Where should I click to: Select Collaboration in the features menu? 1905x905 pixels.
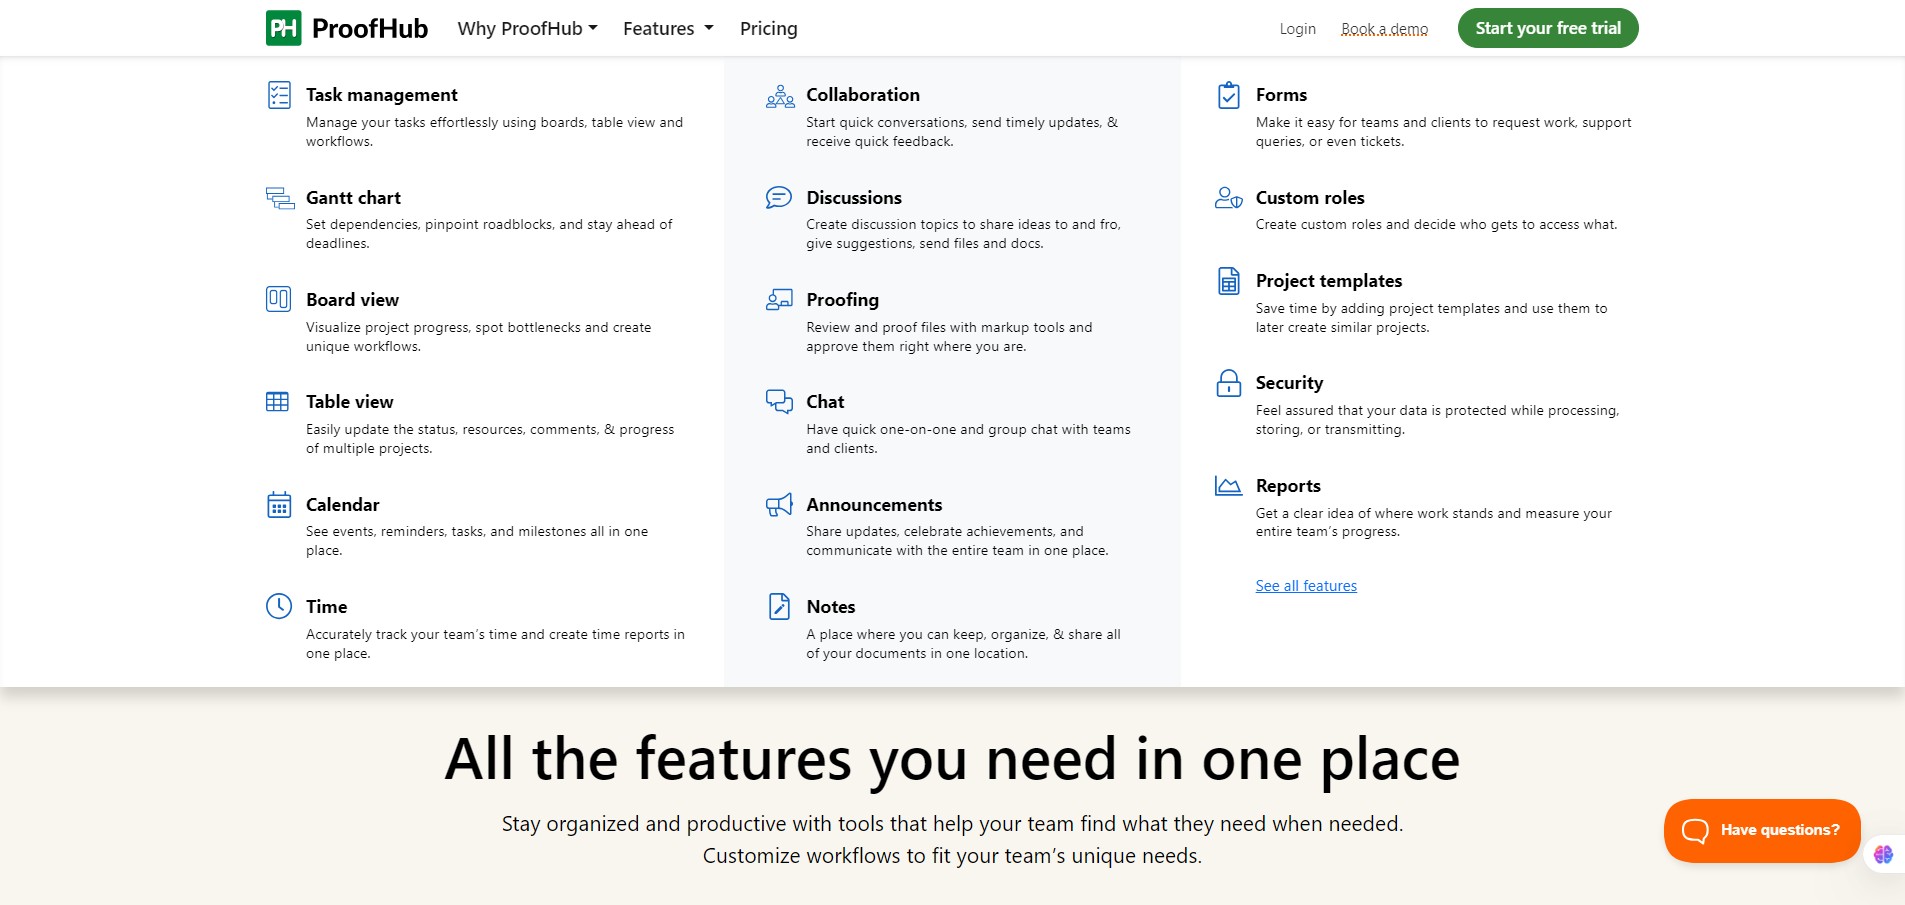tap(863, 94)
